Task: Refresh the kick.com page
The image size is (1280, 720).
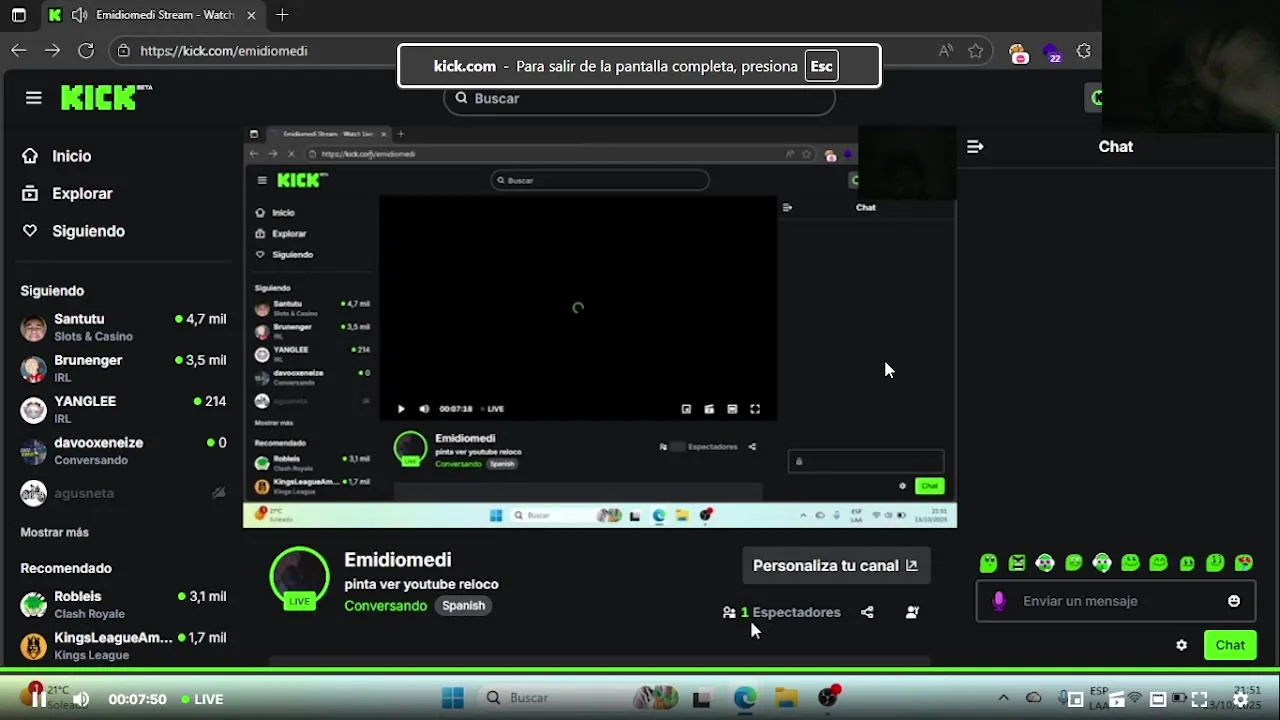Action: [x=86, y=50]
